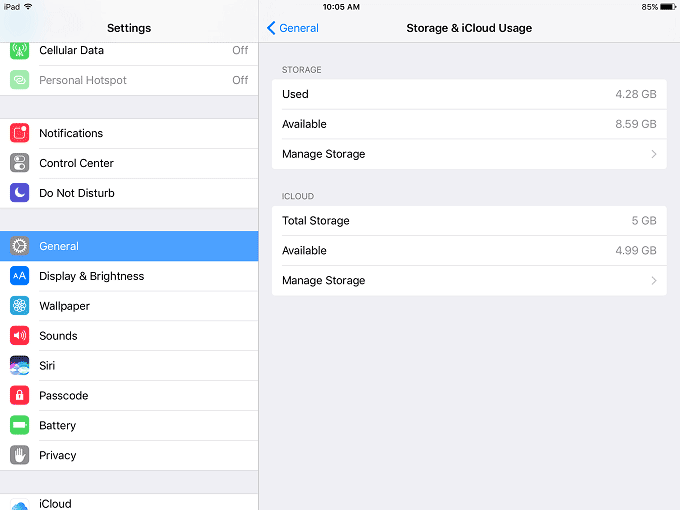Expand Manage Storage chevron under Storage
The image size is (680, 510).
(654, 154)
